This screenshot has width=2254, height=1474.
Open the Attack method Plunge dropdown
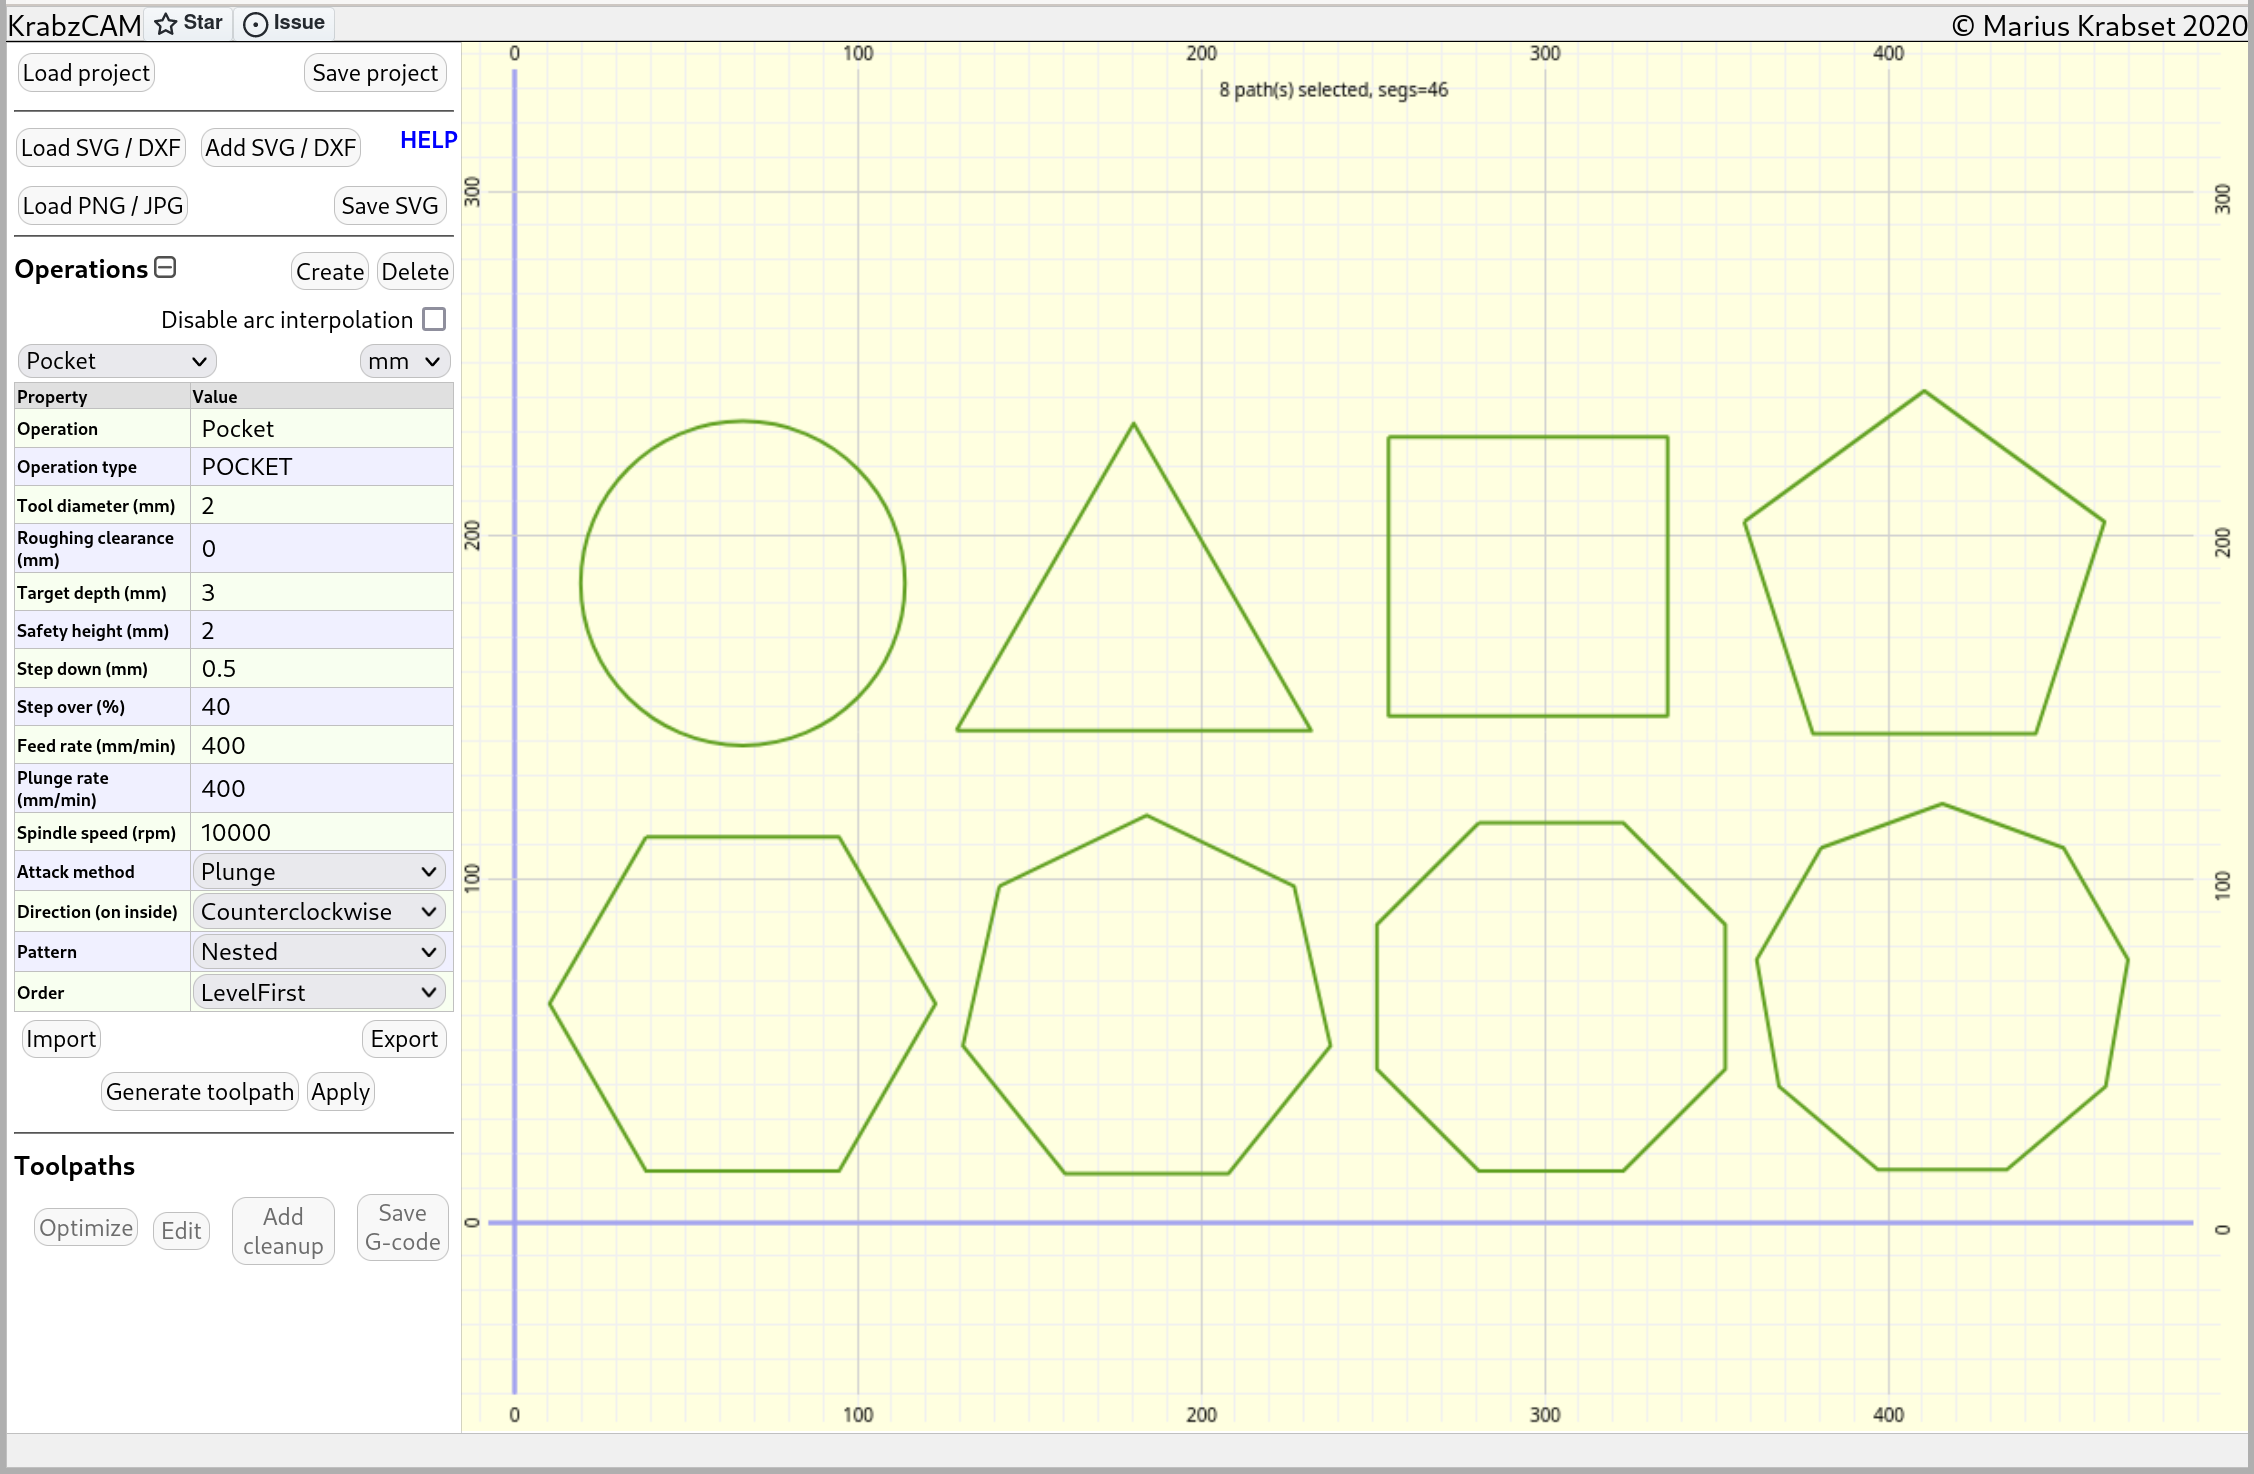[x=319, y=871]
